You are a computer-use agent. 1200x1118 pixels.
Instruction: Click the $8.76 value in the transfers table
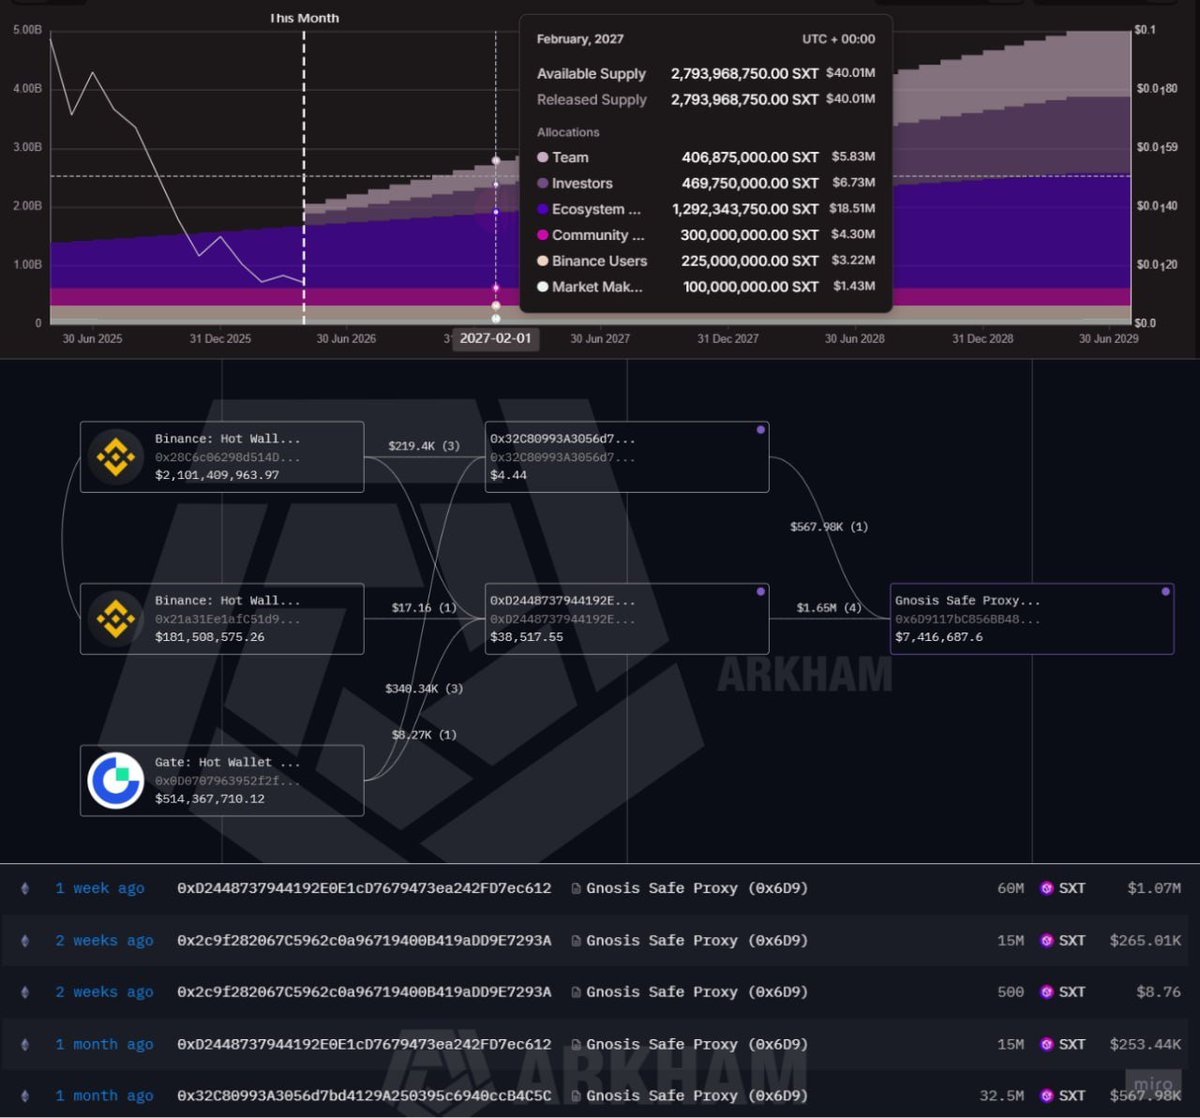(x=1158, y=992)
